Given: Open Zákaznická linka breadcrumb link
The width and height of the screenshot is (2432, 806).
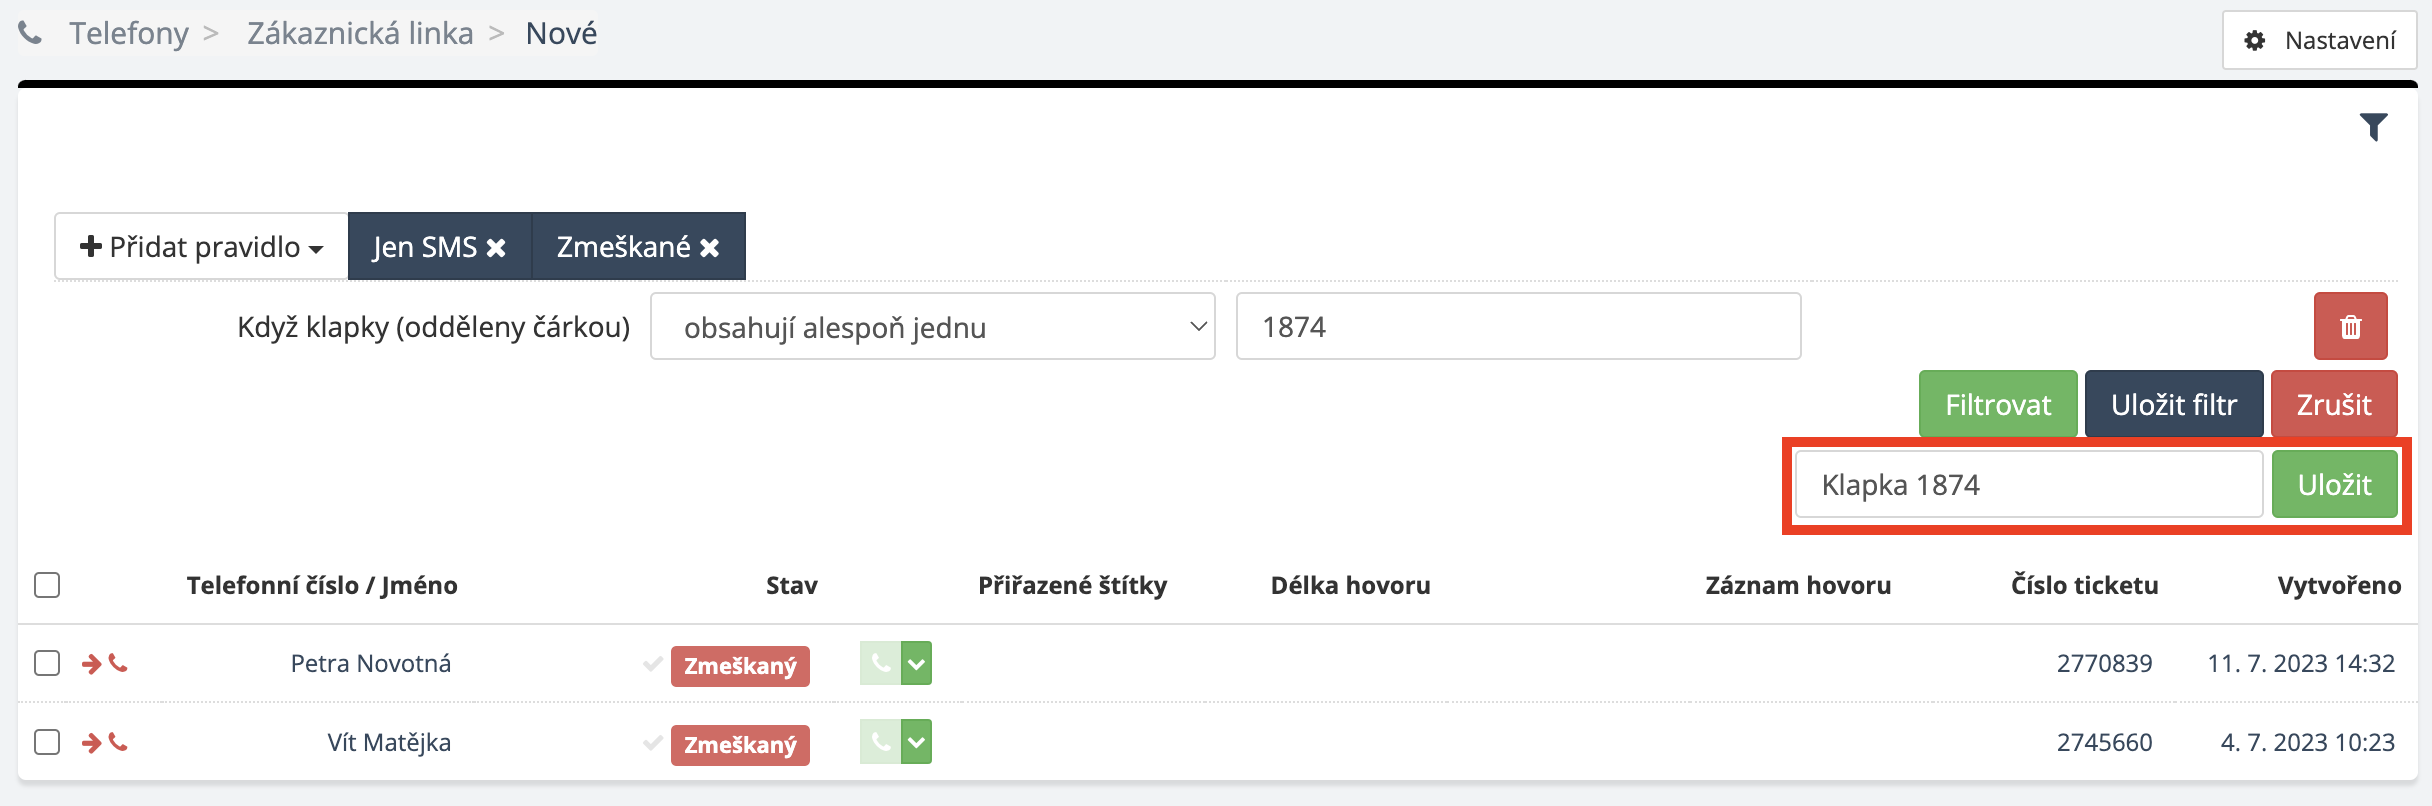Looking at the screenshot, I should (x=360, y=34).
